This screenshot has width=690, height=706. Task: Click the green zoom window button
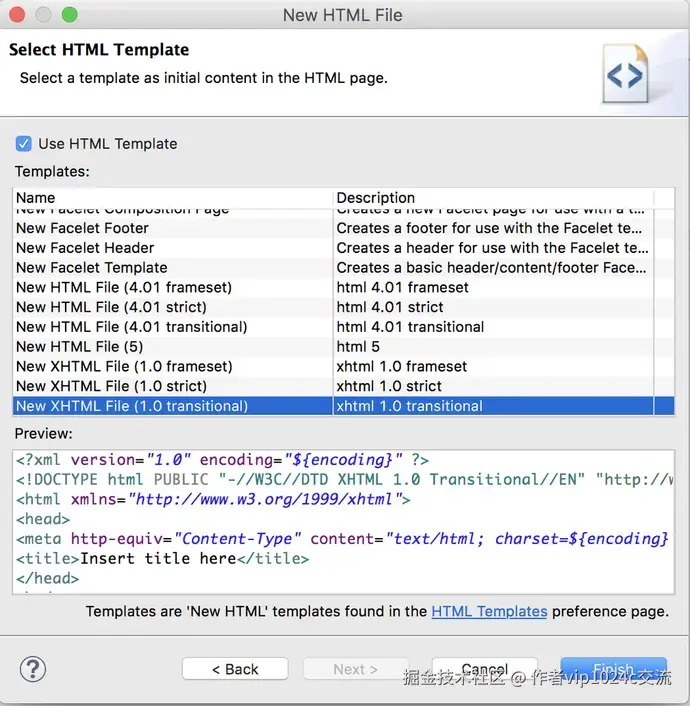70,15
